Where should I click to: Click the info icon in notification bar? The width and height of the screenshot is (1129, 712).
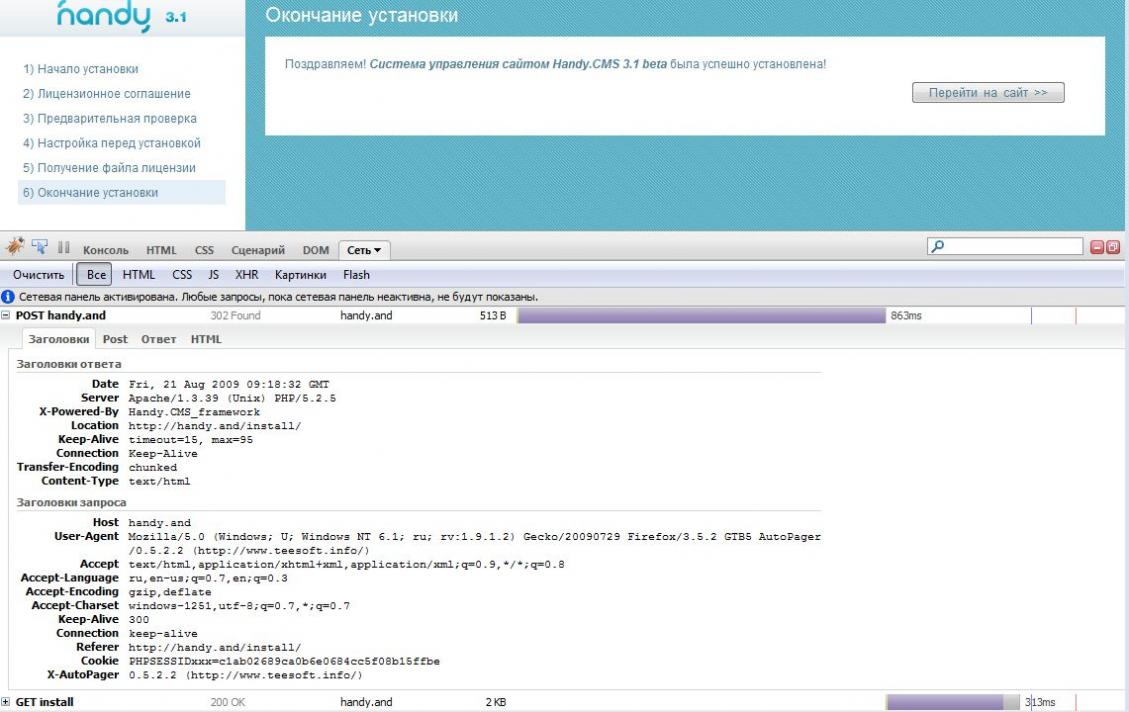coord(8,297)
